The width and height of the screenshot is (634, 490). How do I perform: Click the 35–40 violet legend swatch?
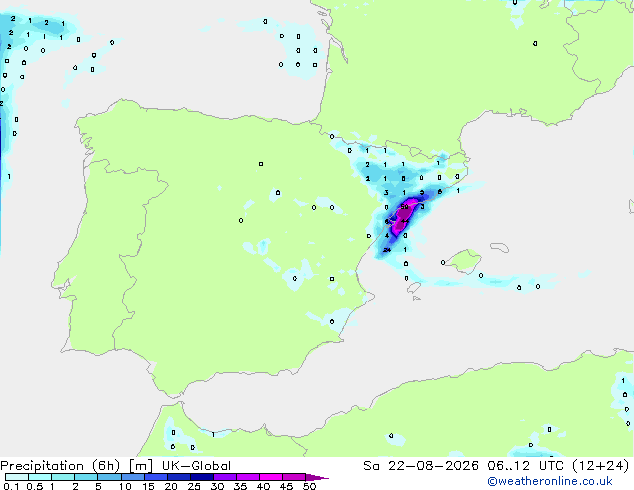[248, 477]
